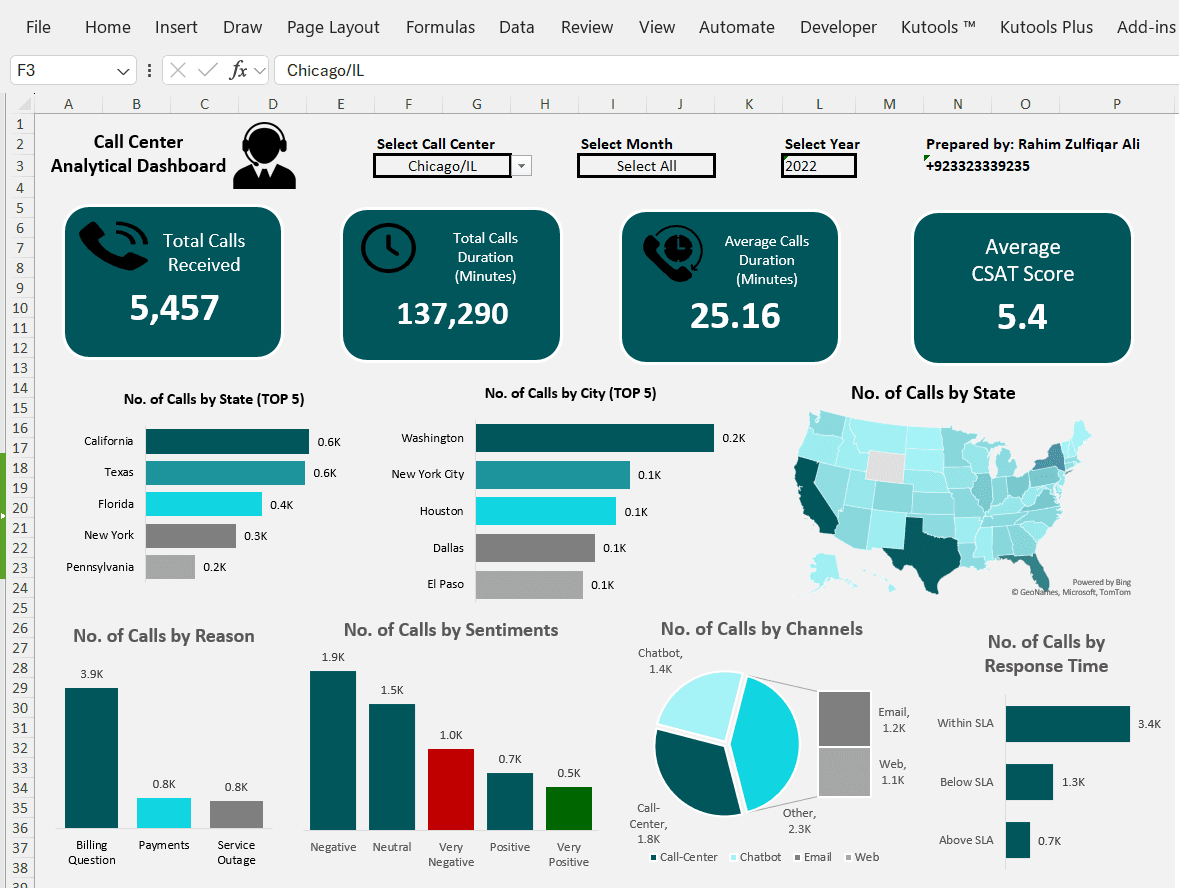1179x888 pixels.
Task: Click the Houston bar in city chart
Action: pos(546,511)
